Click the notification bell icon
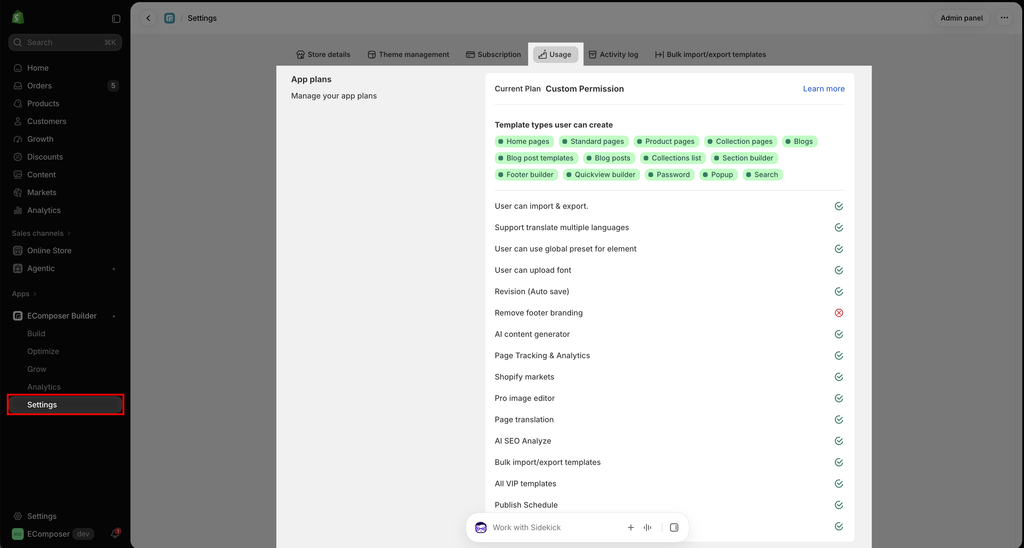Screen dimensions: 1024x548 [x=116, y=534]
